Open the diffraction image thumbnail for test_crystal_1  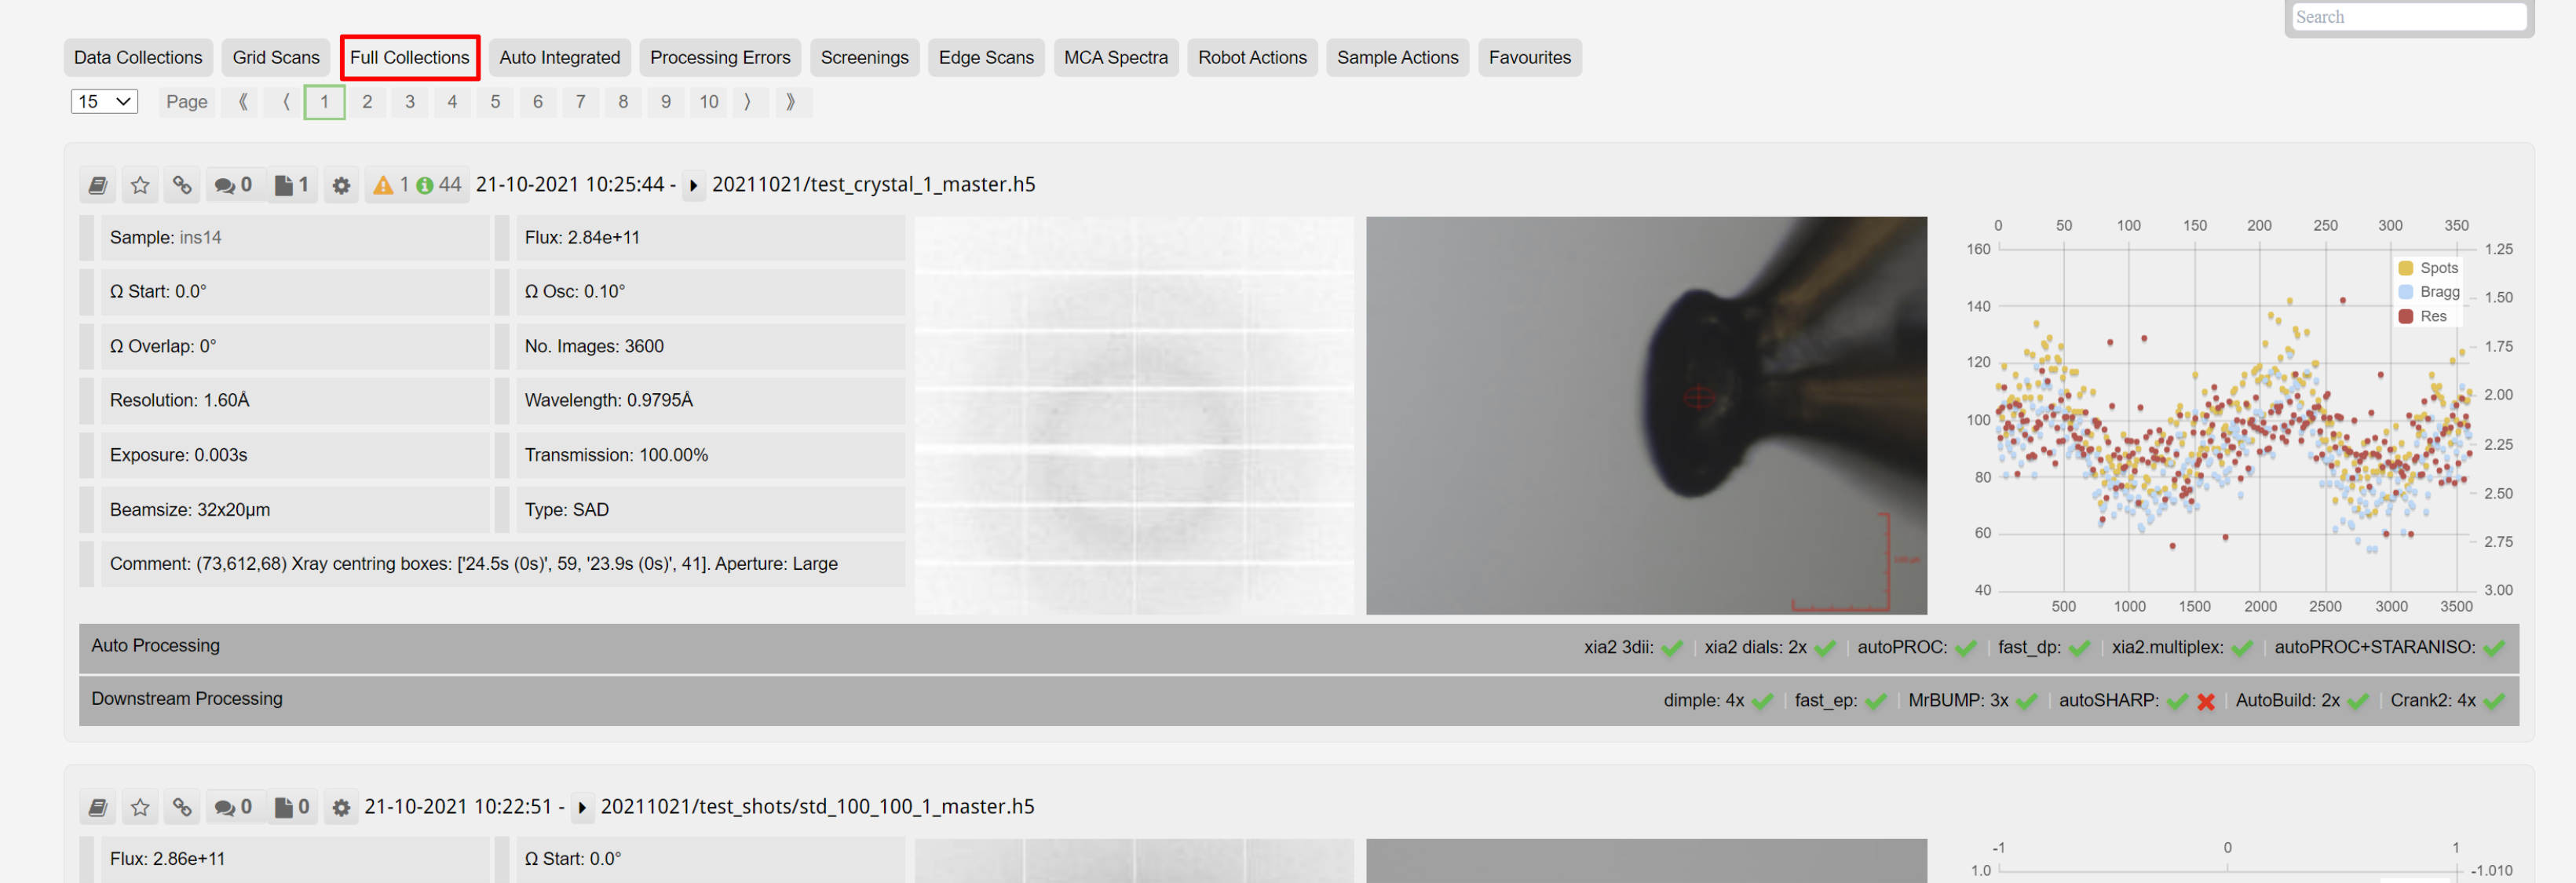tap(1133, 415)
